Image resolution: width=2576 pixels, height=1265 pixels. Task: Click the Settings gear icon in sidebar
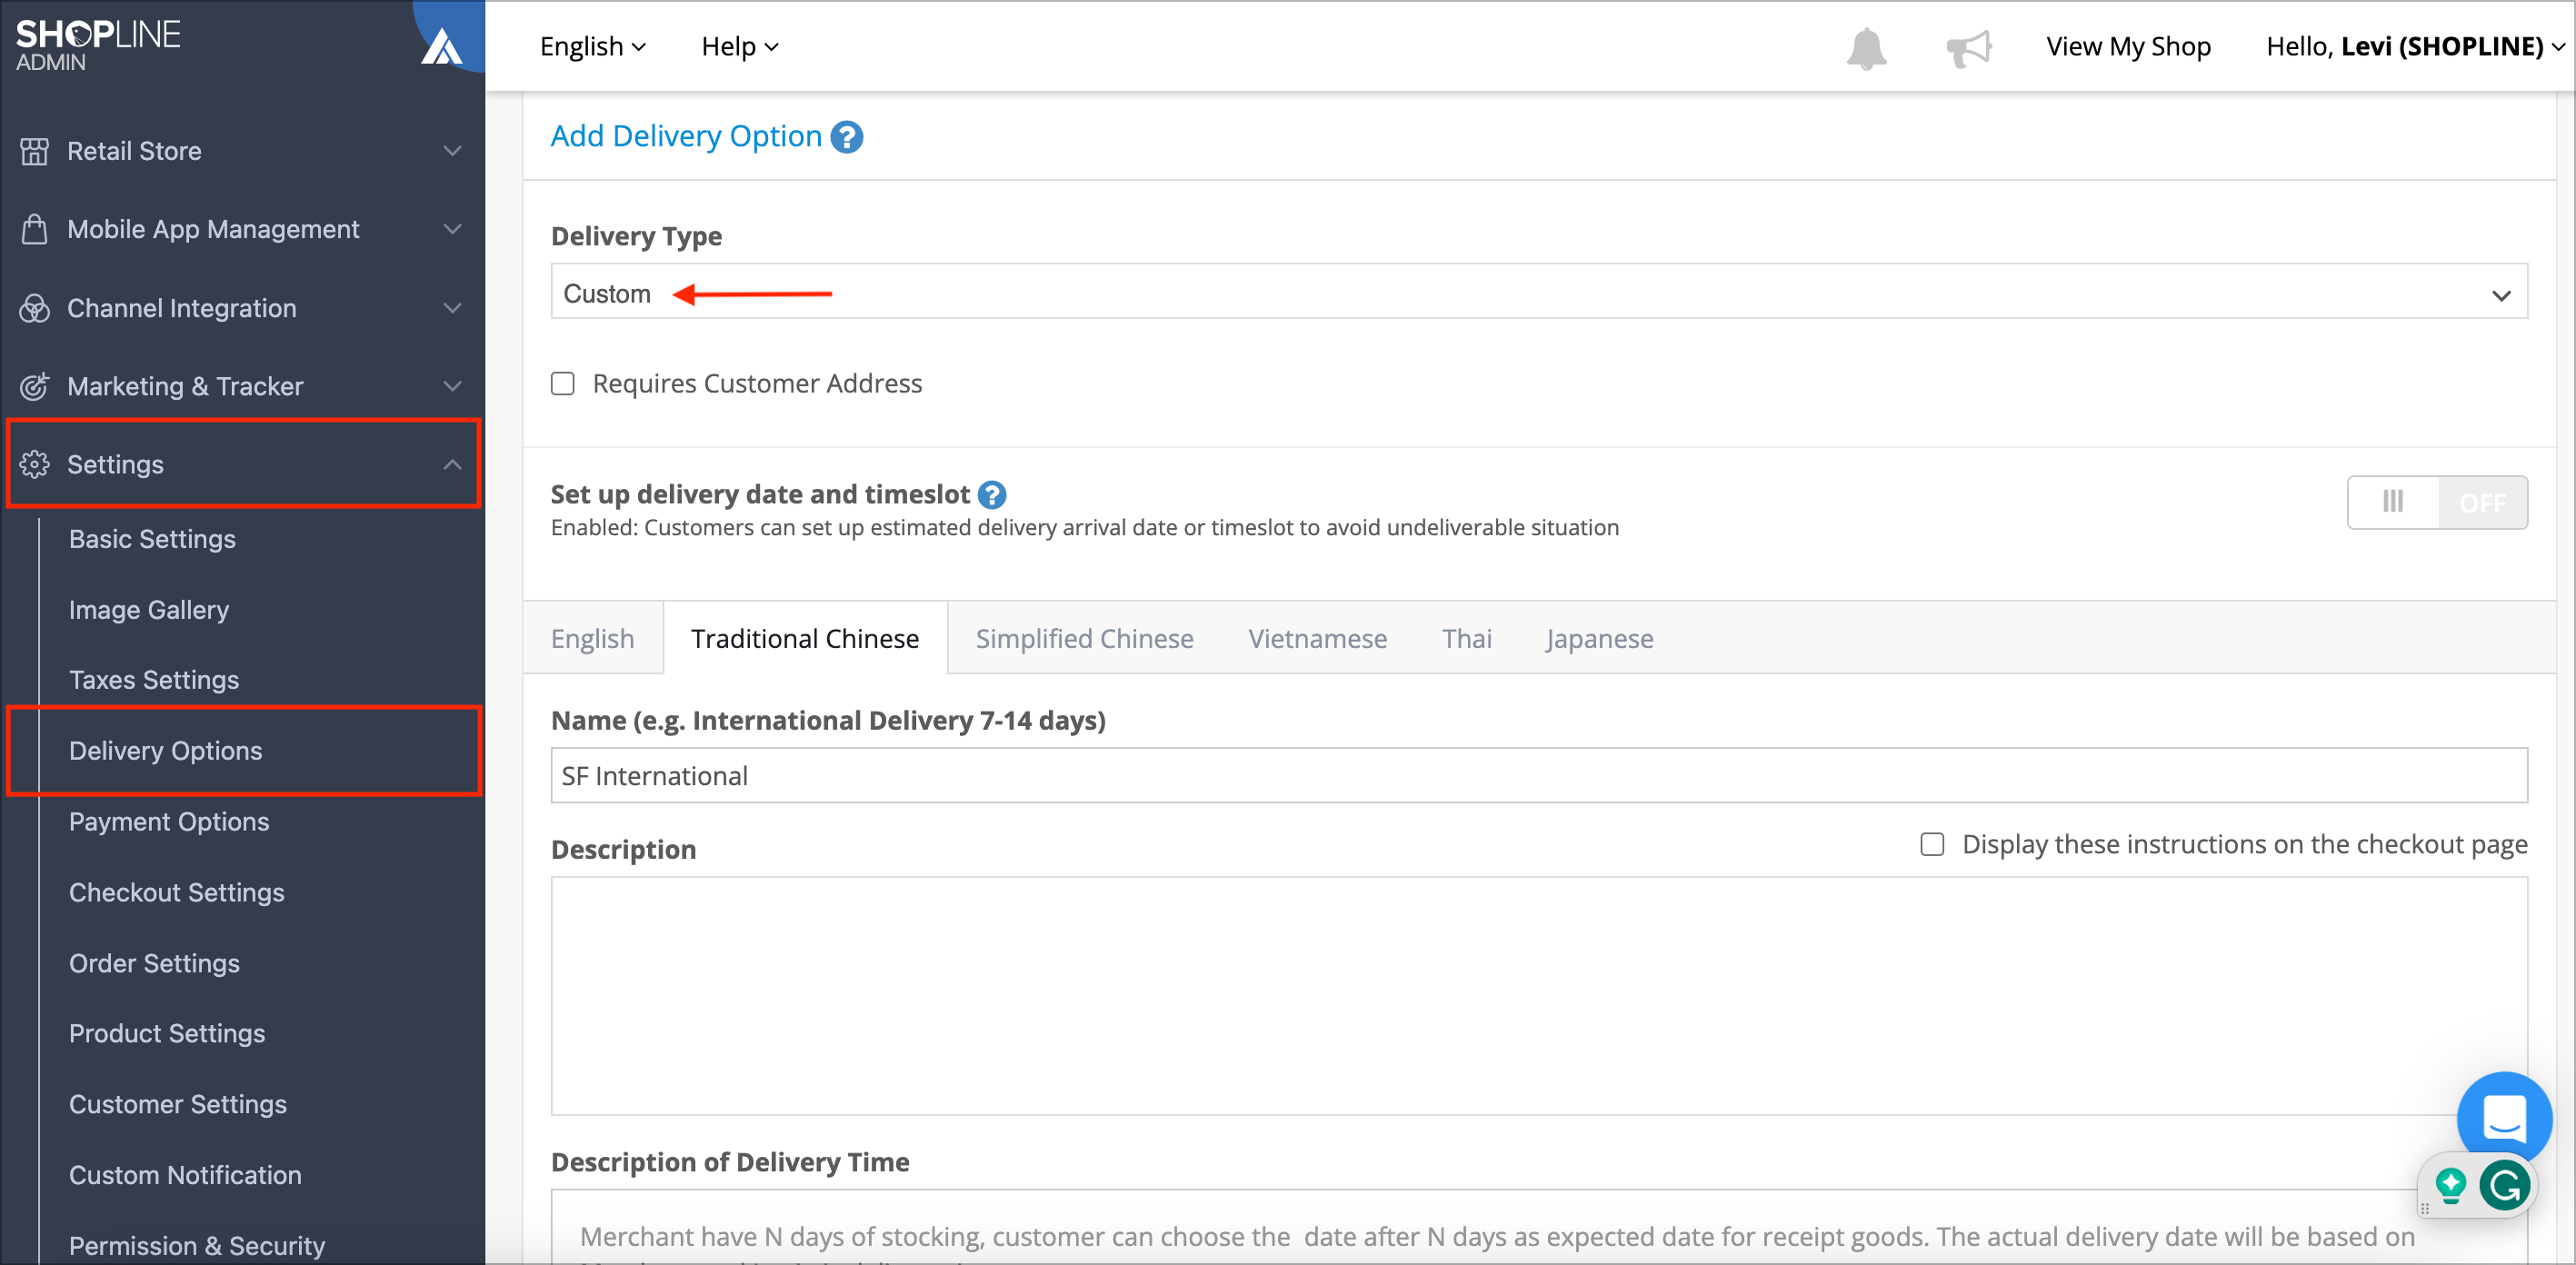(35, 465)
